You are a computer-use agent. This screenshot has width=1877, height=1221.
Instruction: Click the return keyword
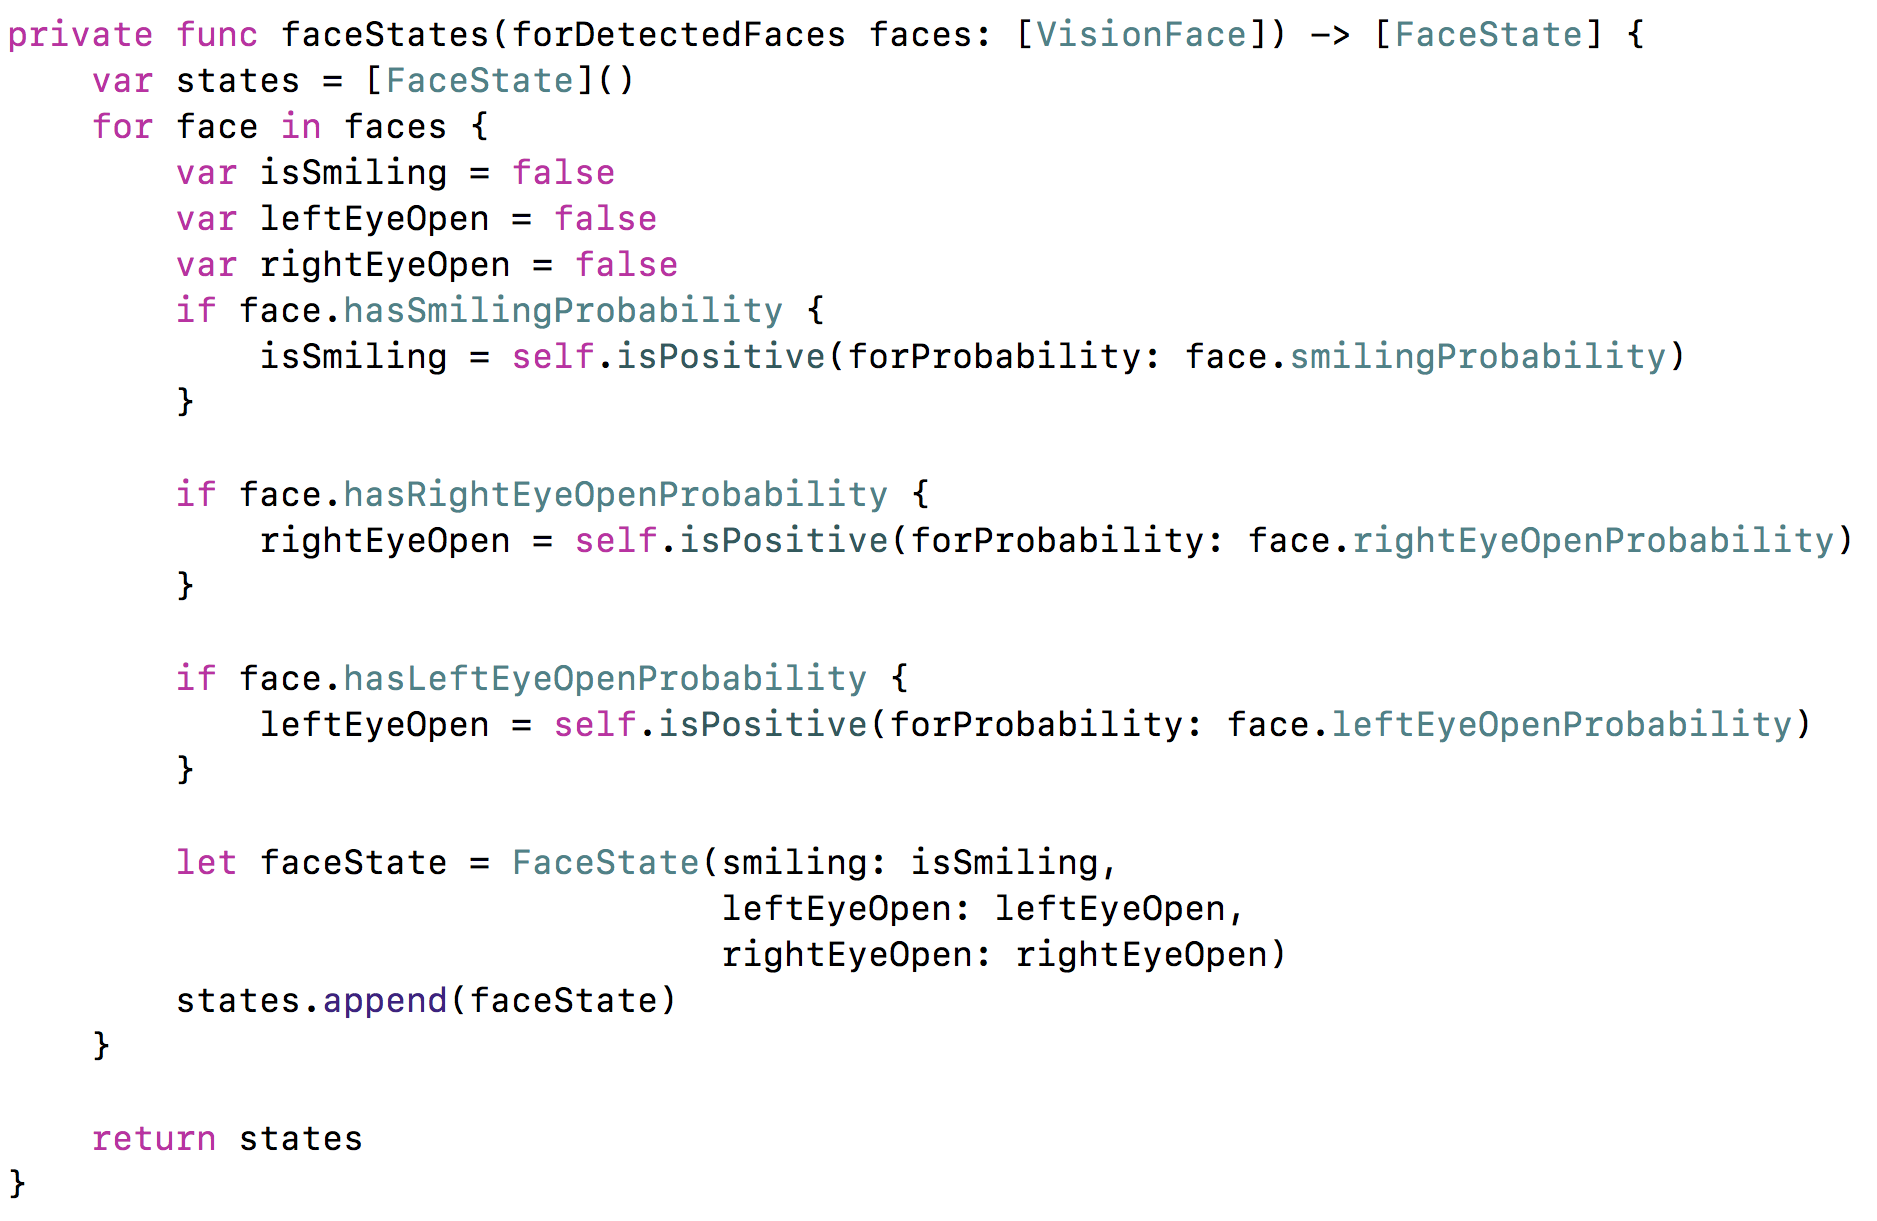point(153,1139)
